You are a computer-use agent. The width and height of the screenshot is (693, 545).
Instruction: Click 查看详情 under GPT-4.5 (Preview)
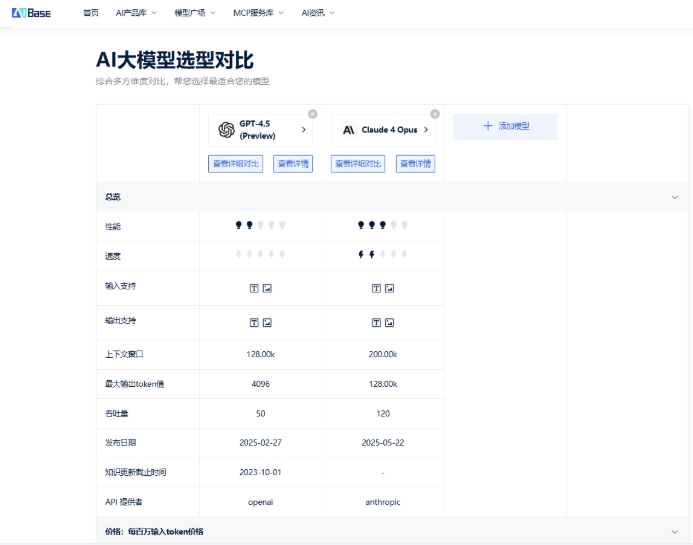click(x=293, y=164)
